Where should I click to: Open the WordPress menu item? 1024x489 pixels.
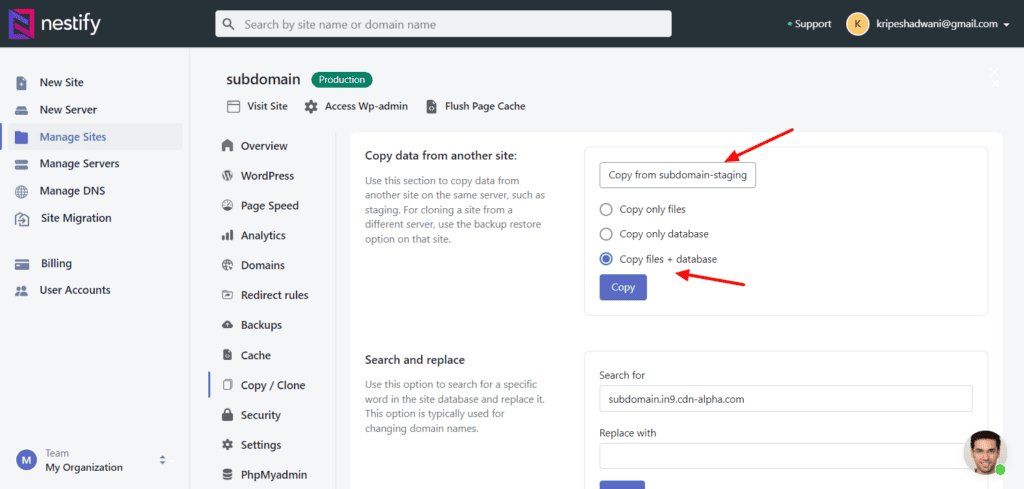tap(267, 176)
